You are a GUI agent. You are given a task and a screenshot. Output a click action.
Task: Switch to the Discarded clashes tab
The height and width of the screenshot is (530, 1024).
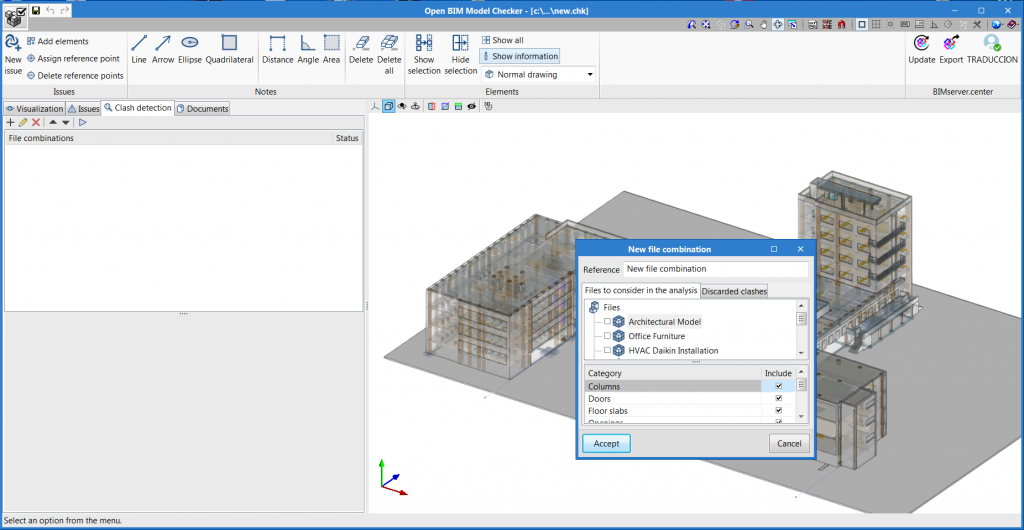(x=734, y=291)
